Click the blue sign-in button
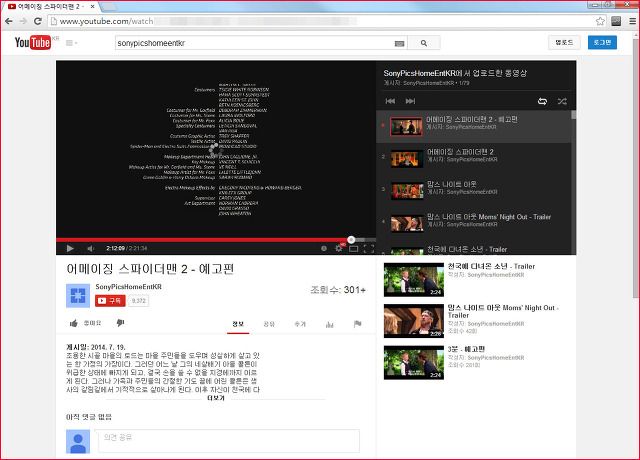Viewport: 640px width, 460px height. tap(602, 42)
